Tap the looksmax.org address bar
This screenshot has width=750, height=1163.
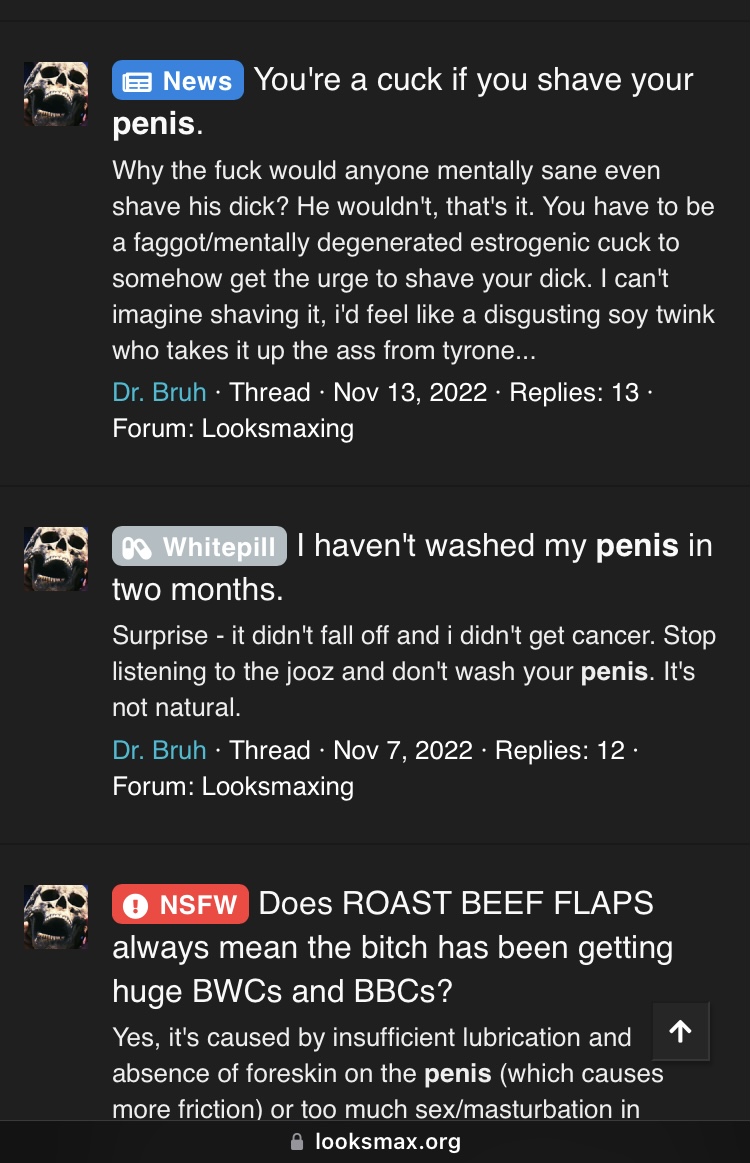375,1141
